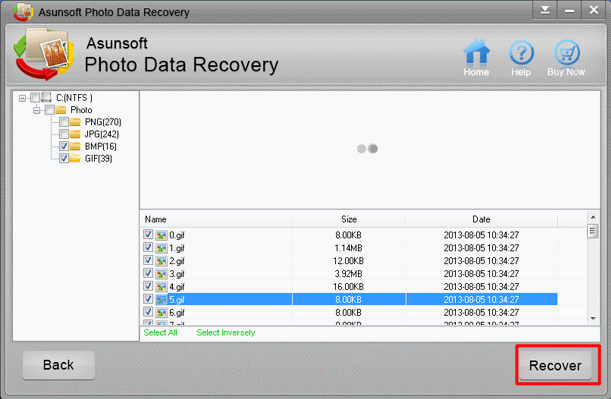Image resolution: width=611 pixels, height=399 pixels.
Task: Uncheck the 3.gif file checkbox
Action: pyautogui.click(x=148, y=273)
